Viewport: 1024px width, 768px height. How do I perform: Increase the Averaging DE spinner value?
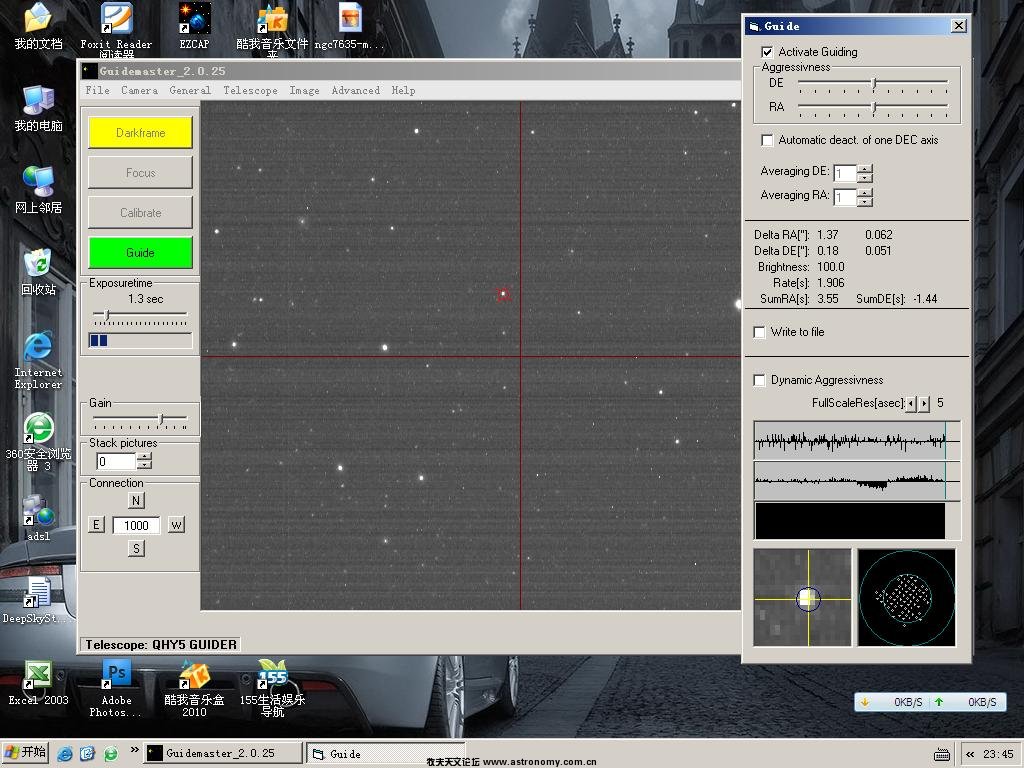pos(865,168)
